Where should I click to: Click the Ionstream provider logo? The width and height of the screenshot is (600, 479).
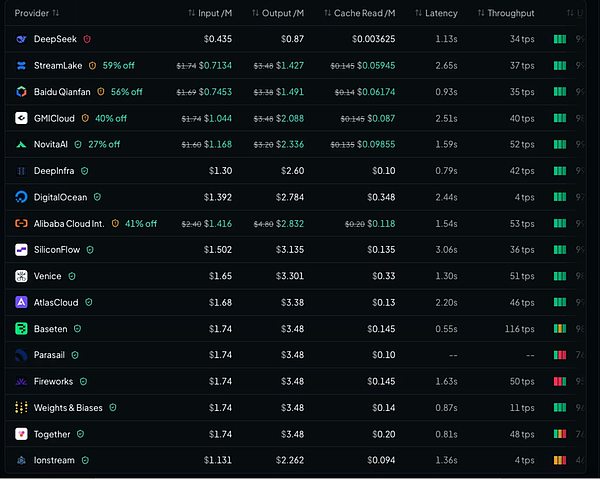pos(21,460)
